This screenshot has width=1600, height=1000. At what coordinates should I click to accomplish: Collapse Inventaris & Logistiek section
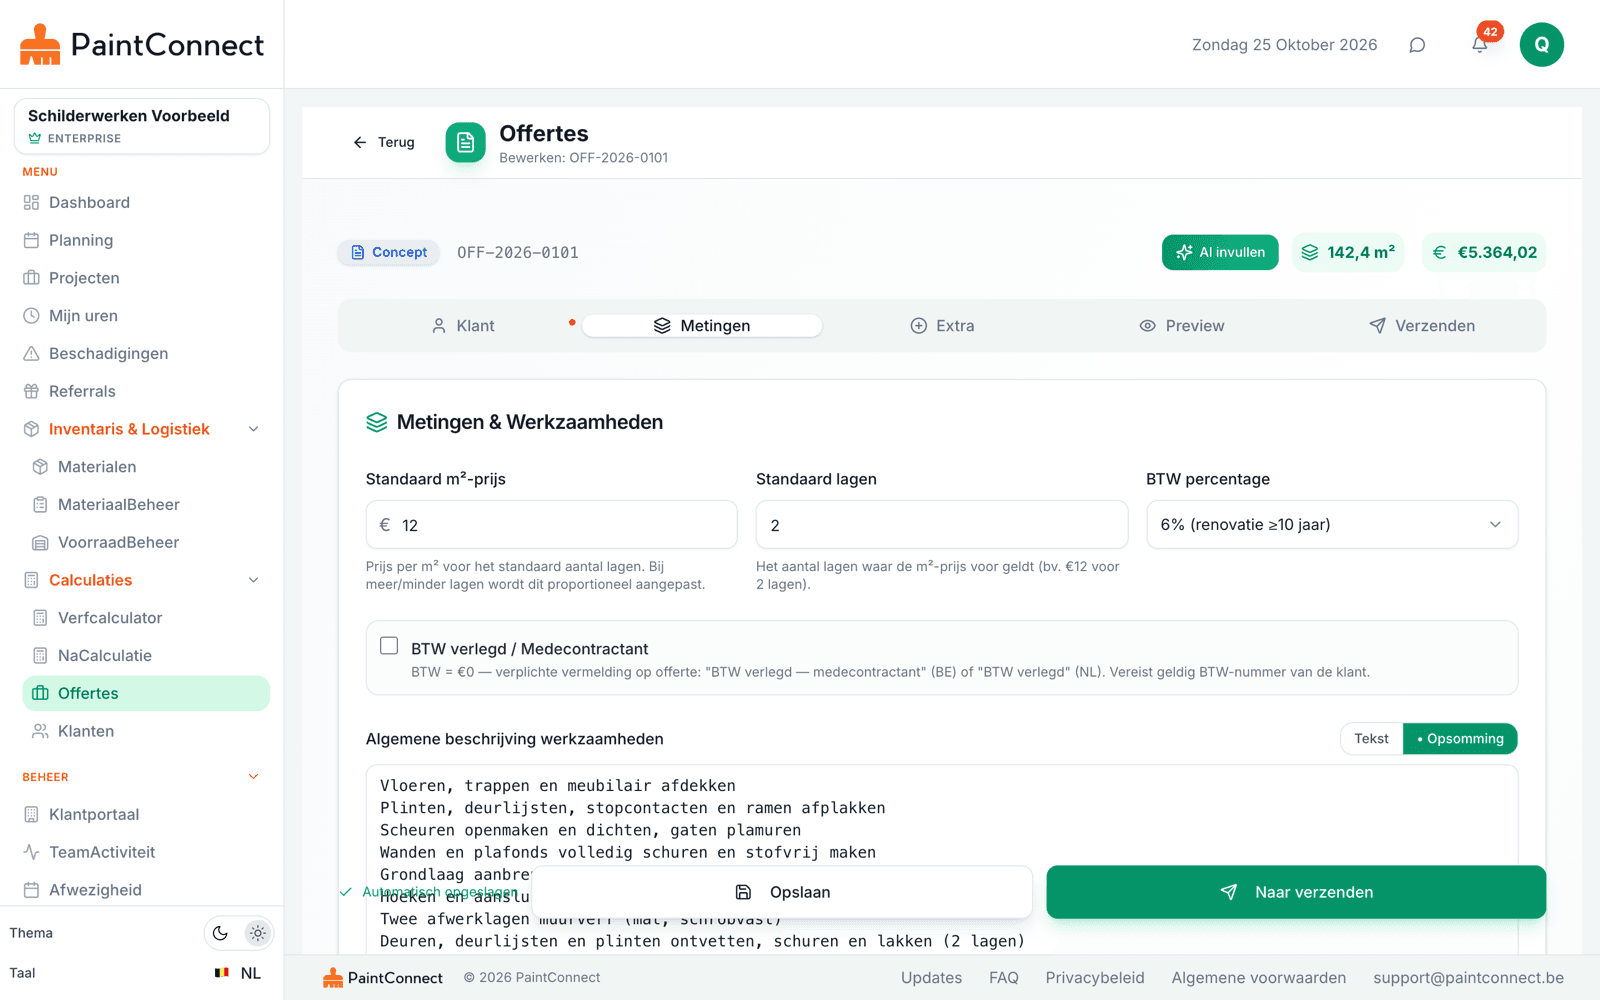(253, 429)
